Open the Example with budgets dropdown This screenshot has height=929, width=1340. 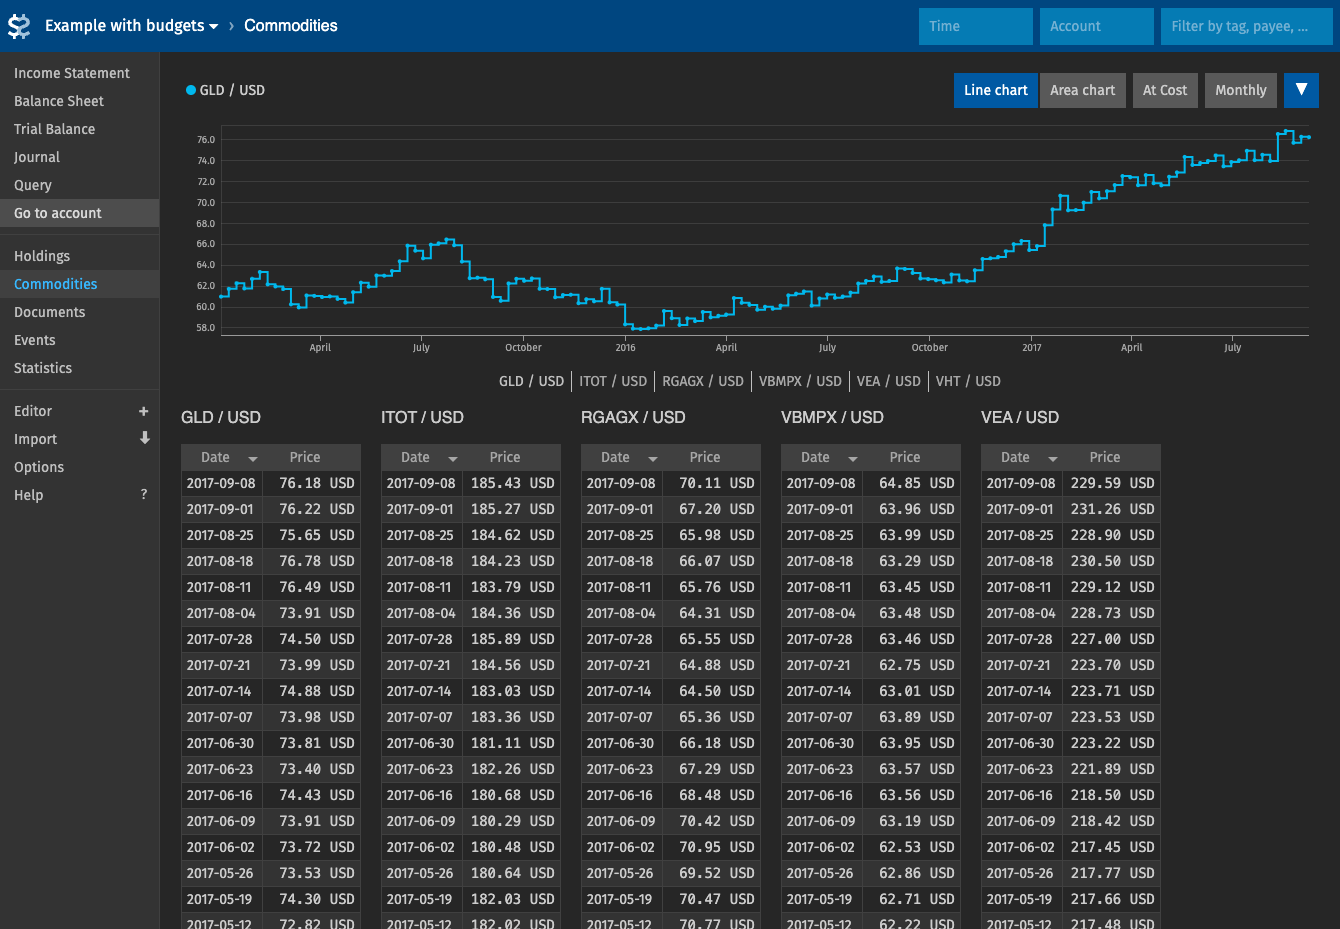tap(131, 26)
